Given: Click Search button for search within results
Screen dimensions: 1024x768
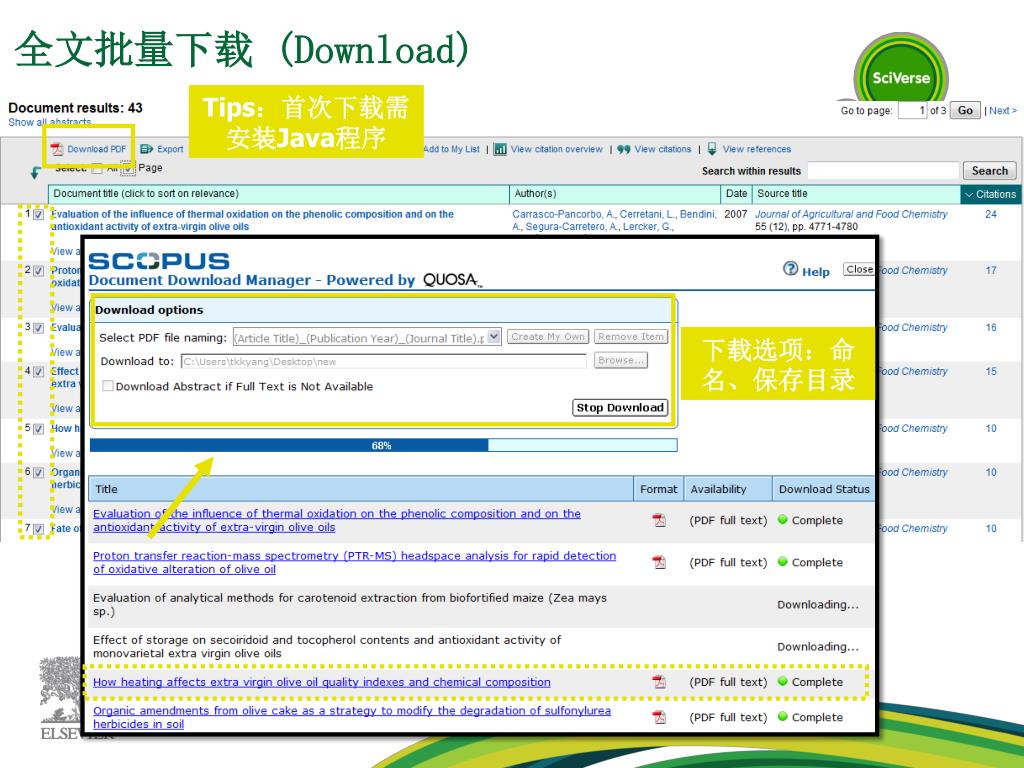Looking at the screenshot, I should pyautogui.click(x=989, y=170).
